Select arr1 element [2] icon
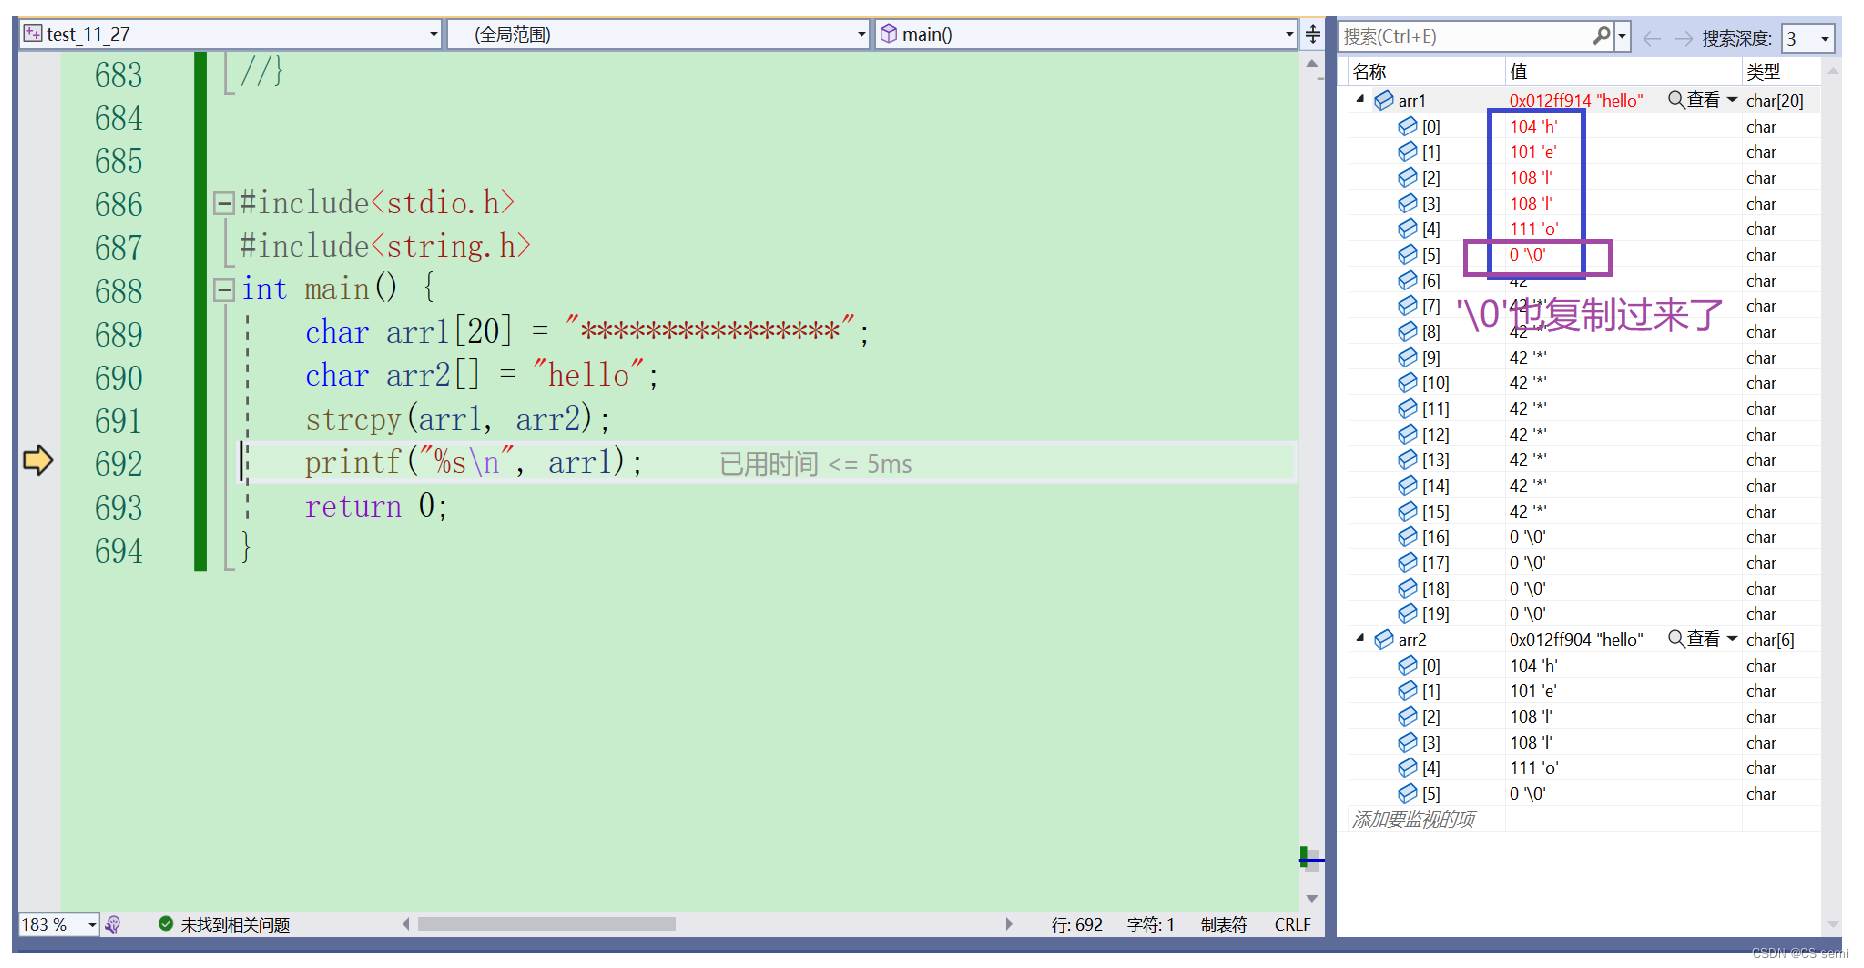This screenshot has height=968, width=1864. 1408,177
